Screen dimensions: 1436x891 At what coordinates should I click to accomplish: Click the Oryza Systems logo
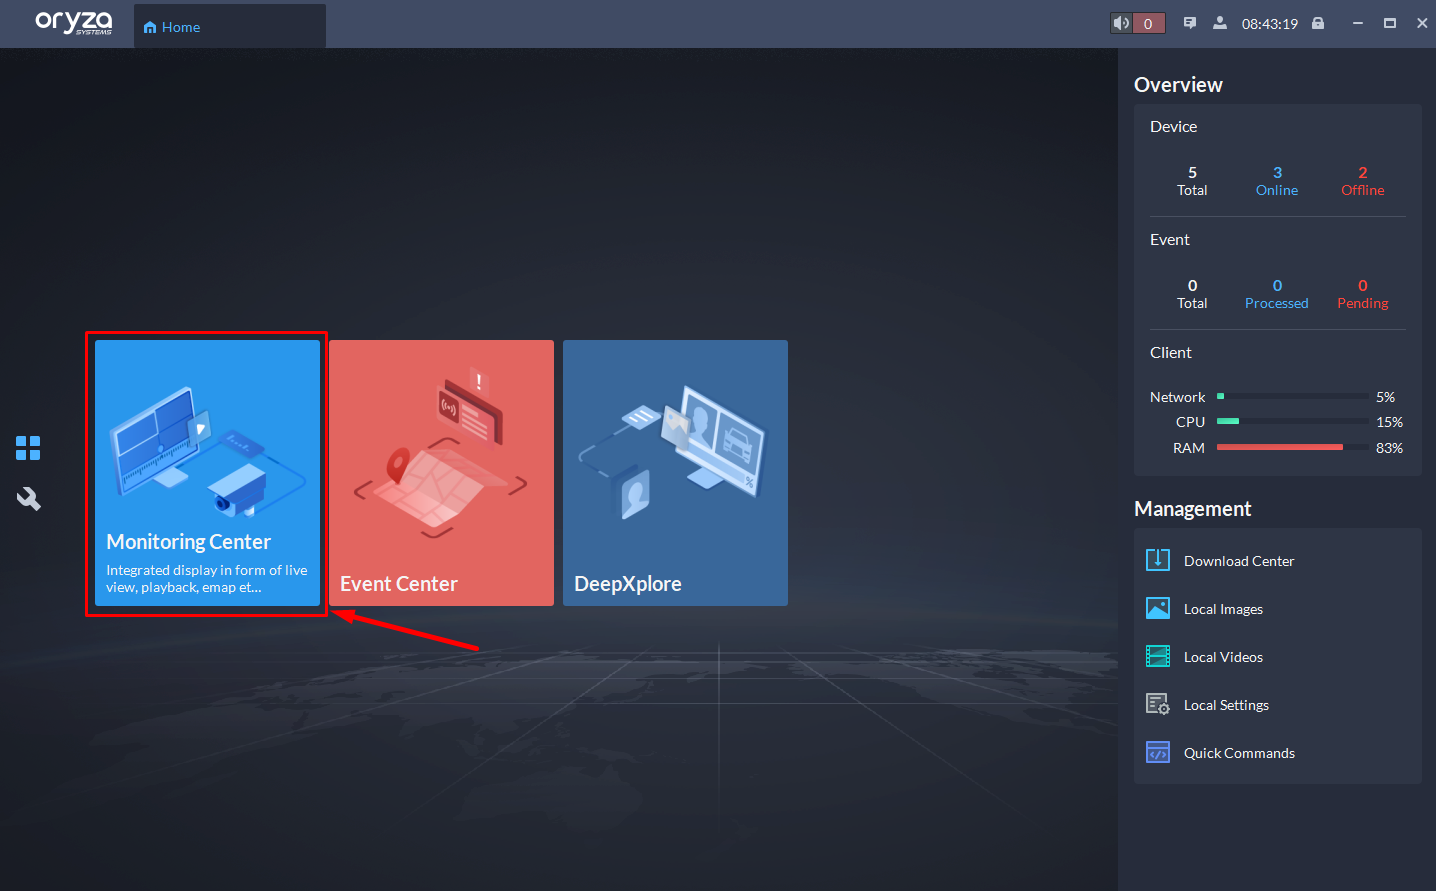(73, 23)
